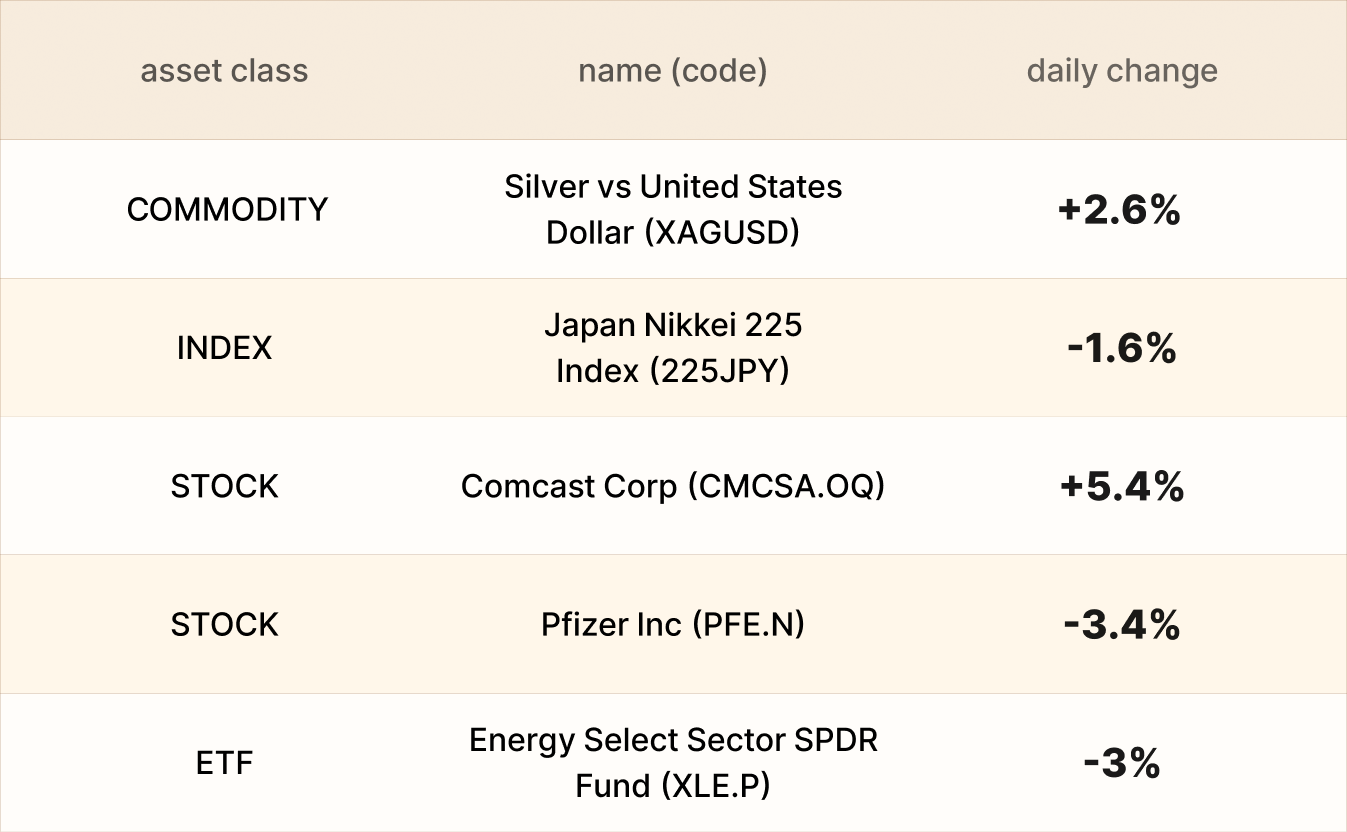Click the 'daily change' column header
The width and height of the screenshot is (1347, 832).
click(x=1121, y=71)
